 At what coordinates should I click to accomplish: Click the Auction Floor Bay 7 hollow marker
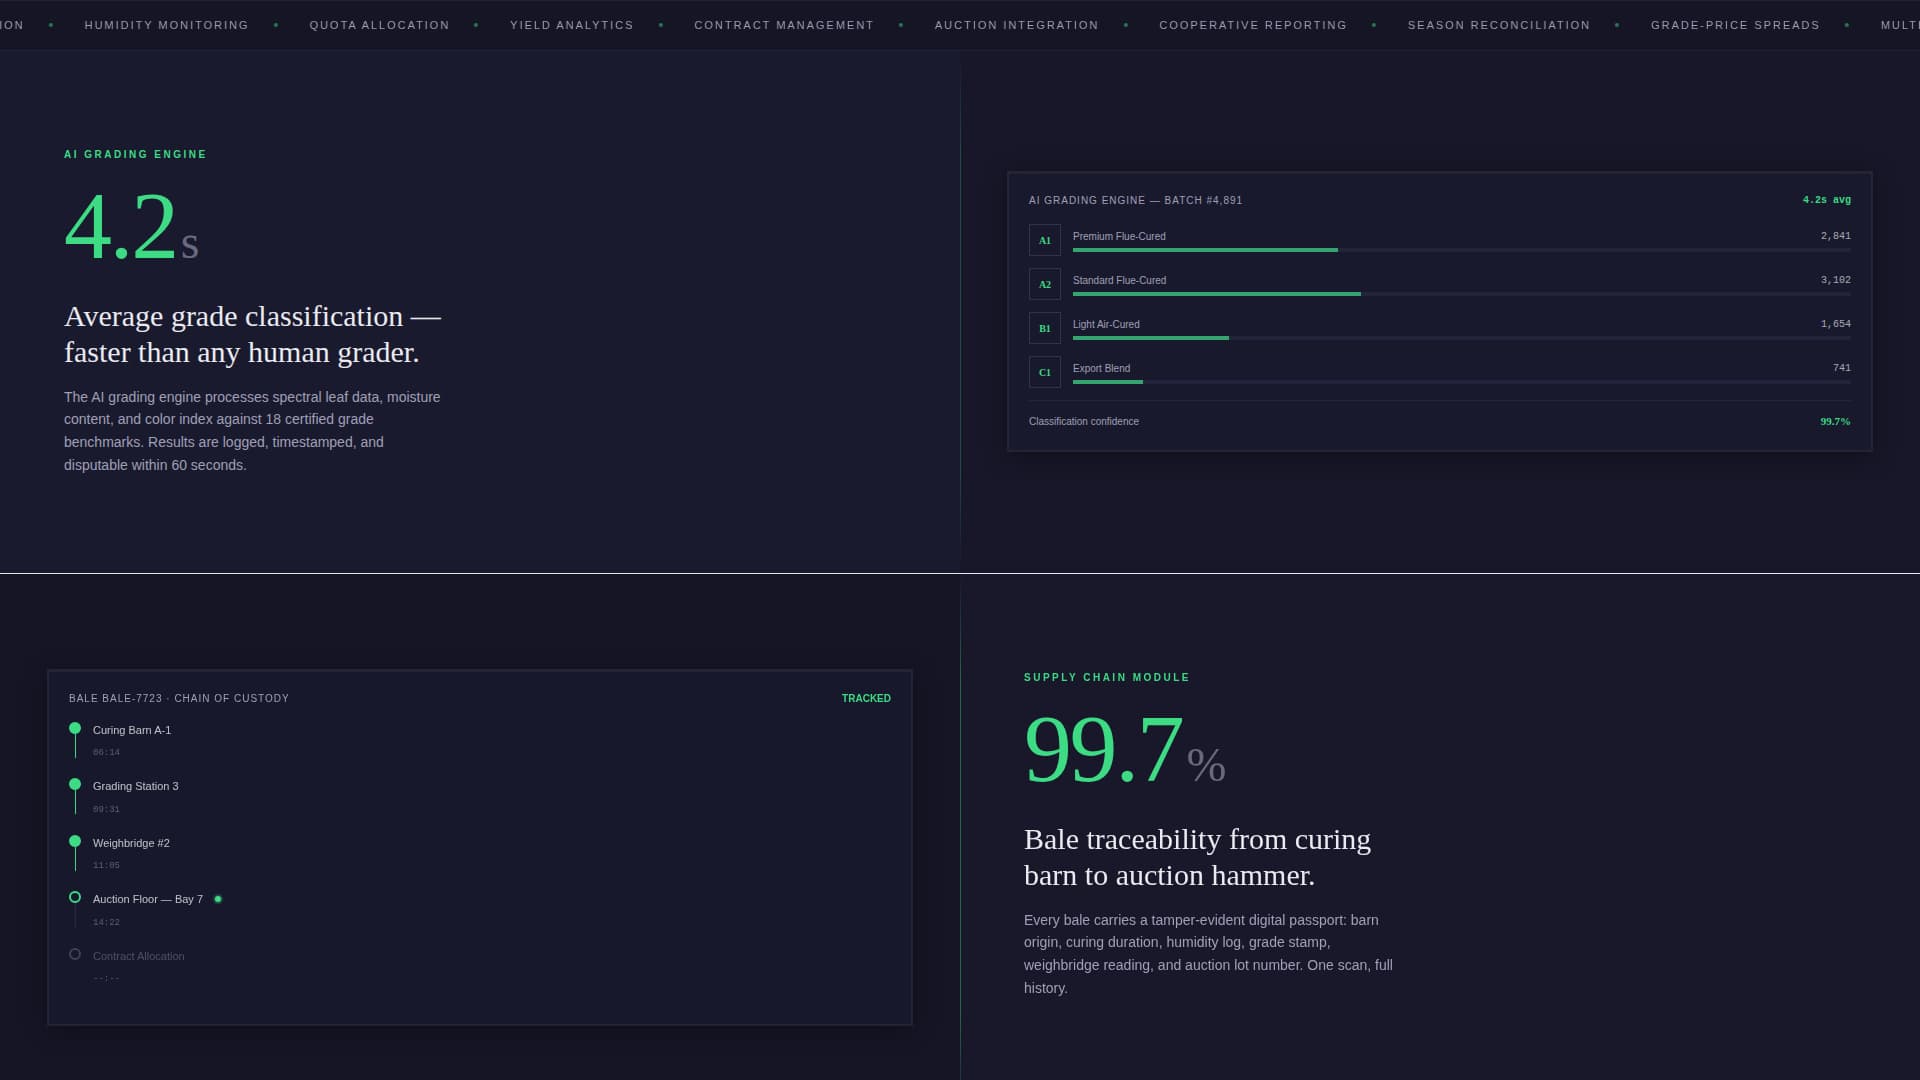coord(75,897)
